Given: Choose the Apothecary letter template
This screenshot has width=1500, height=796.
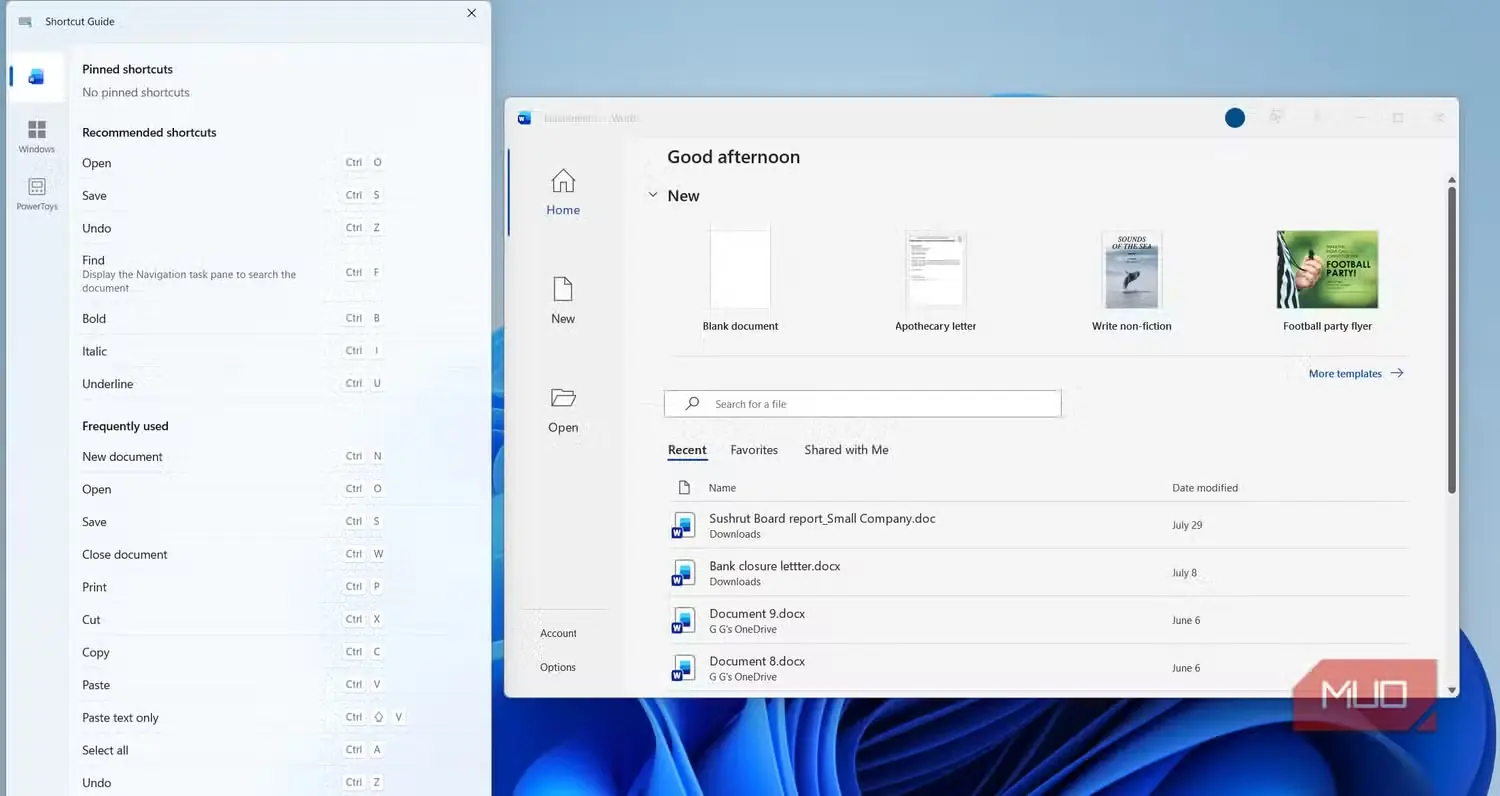Looking at the screenshot, I should [x=936, y=269].
